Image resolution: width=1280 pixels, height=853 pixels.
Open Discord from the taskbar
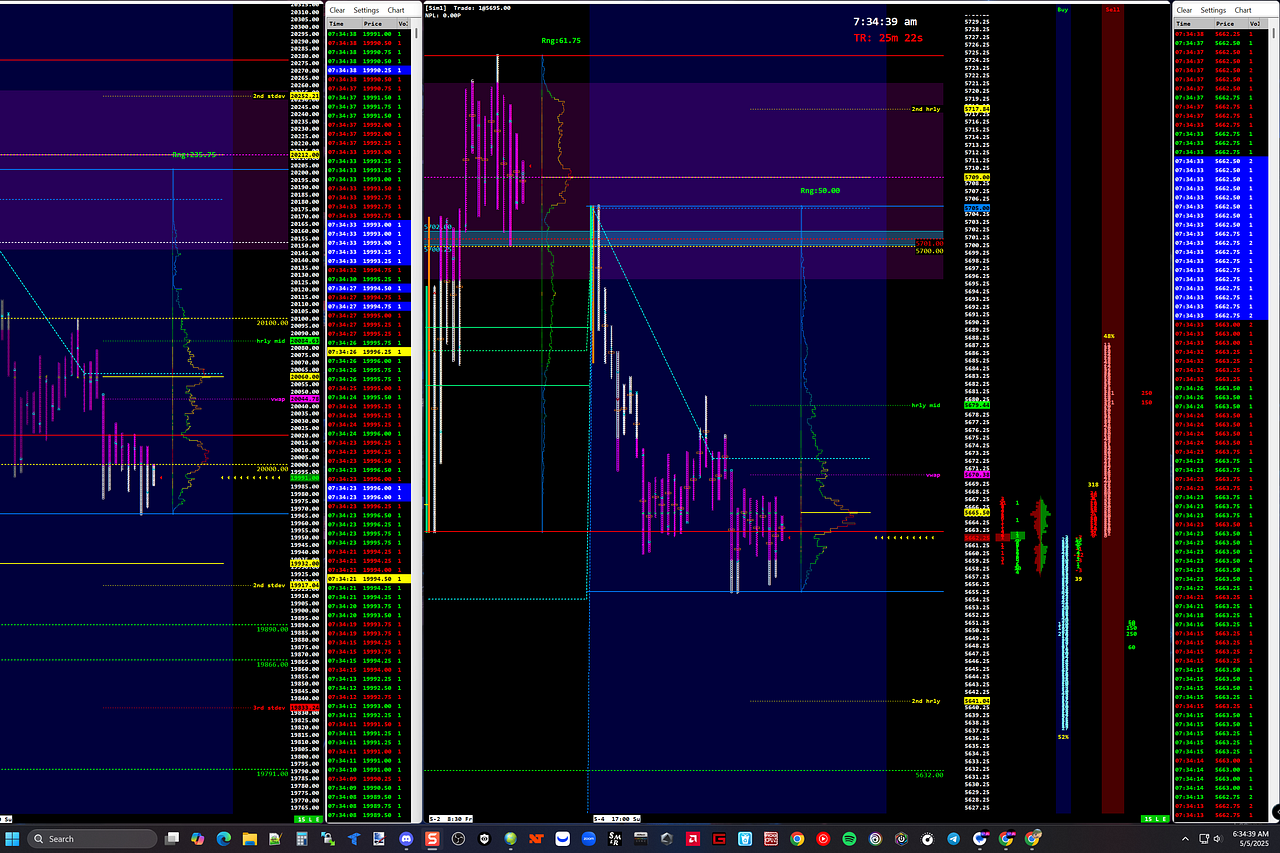tap(406, 840)
